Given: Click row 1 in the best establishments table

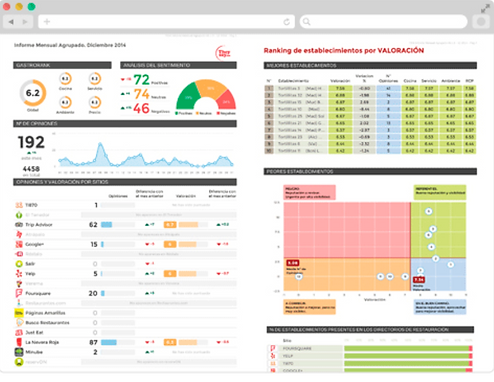Looking at the screenshot, I should pos(370,88).
